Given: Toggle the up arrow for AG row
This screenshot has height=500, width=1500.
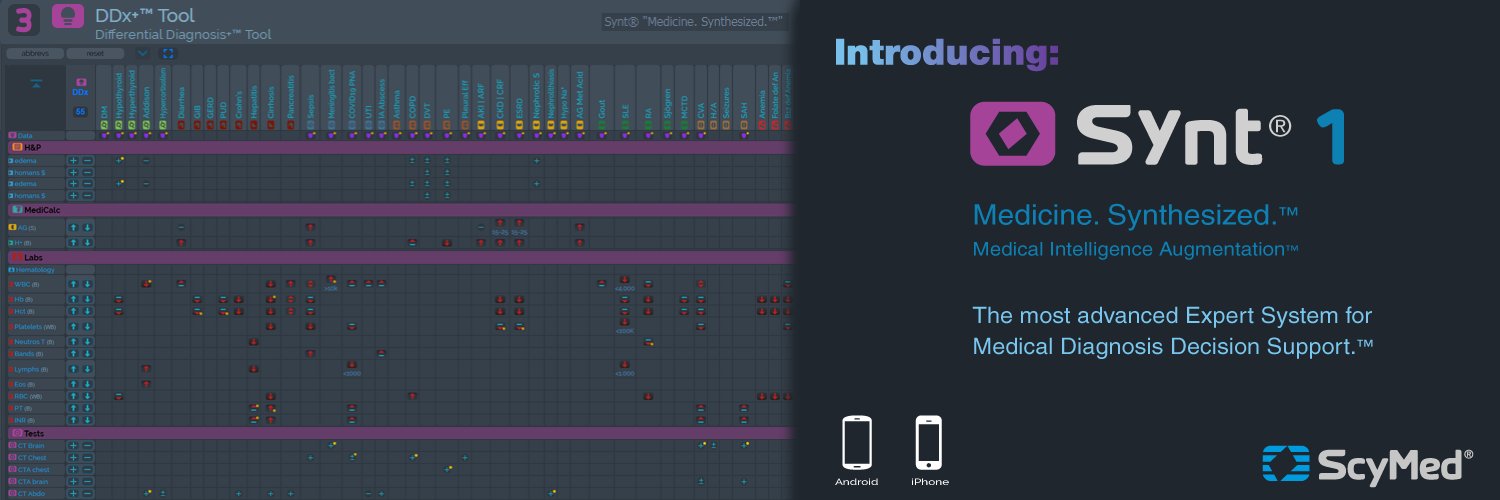Looking at the screenshot, I should (x=73, y=228).
